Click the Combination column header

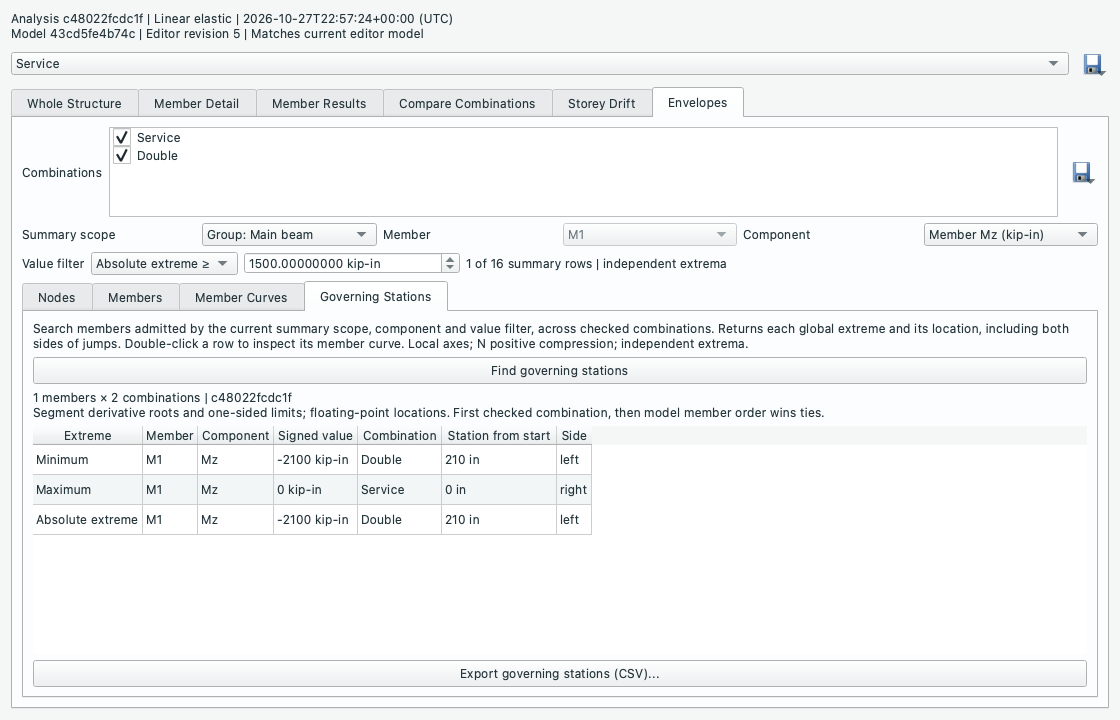[x=399, y=436]
